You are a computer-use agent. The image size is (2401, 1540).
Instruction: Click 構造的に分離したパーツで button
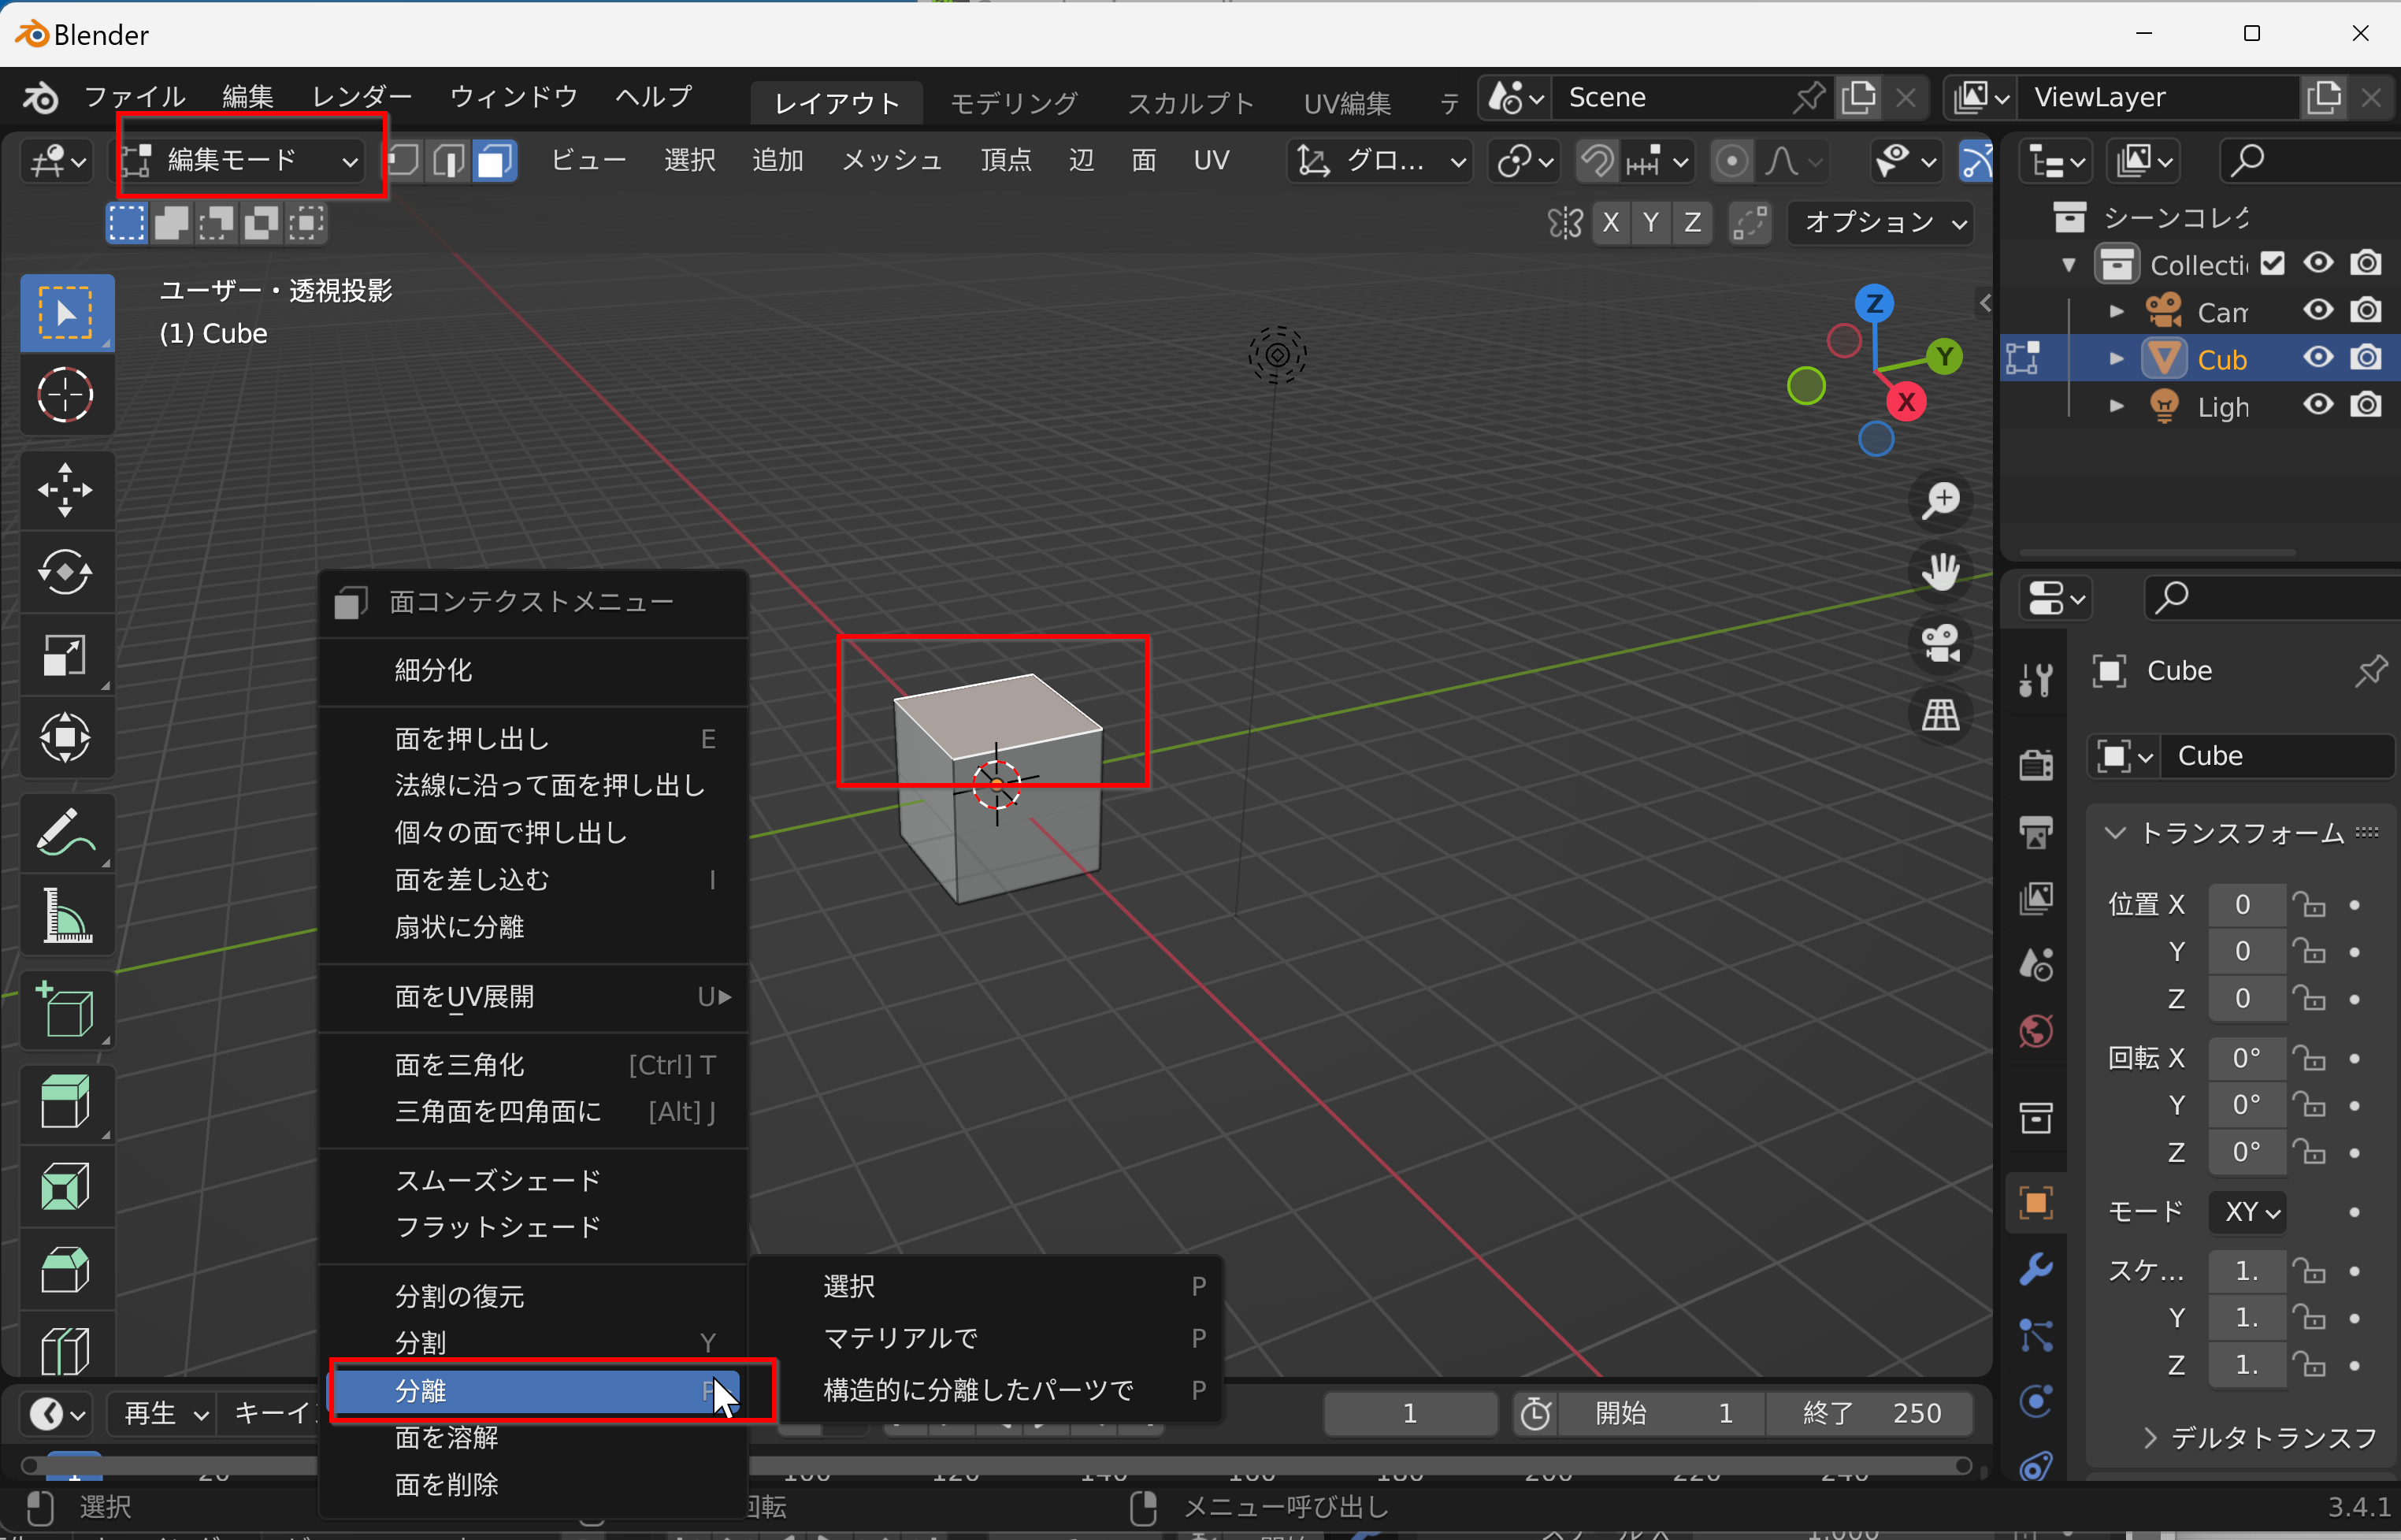(x=978, y=1390)
